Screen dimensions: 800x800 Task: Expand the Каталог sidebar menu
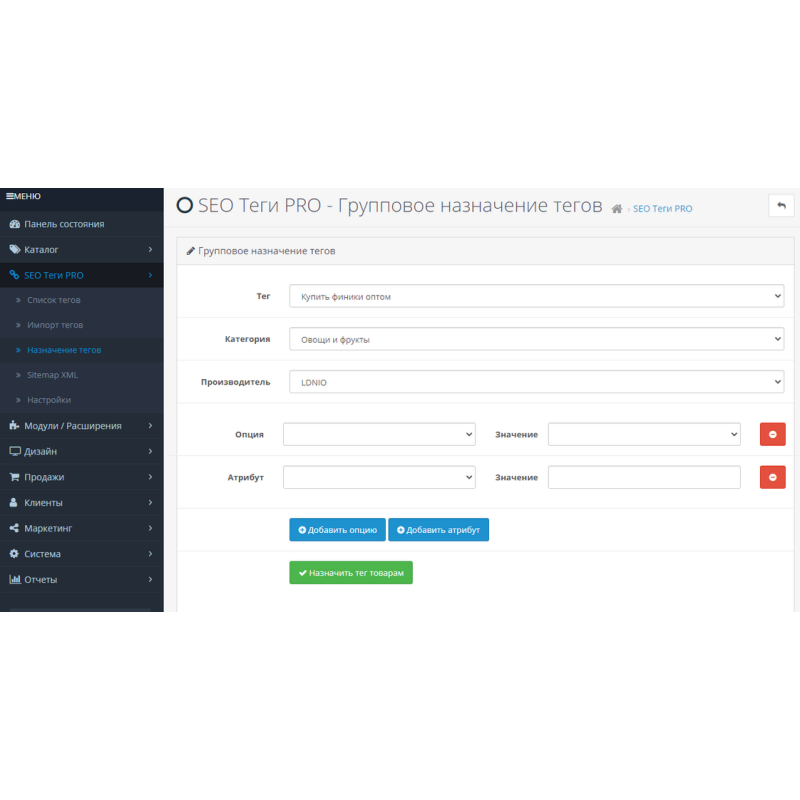tap(80, 249)
